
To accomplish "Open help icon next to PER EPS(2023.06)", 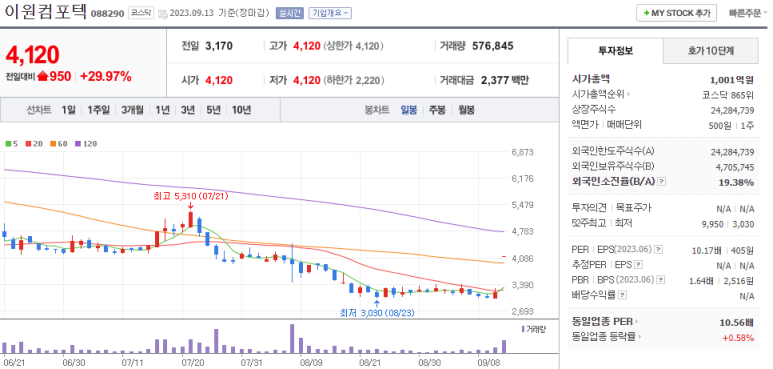I will [659, 250].
